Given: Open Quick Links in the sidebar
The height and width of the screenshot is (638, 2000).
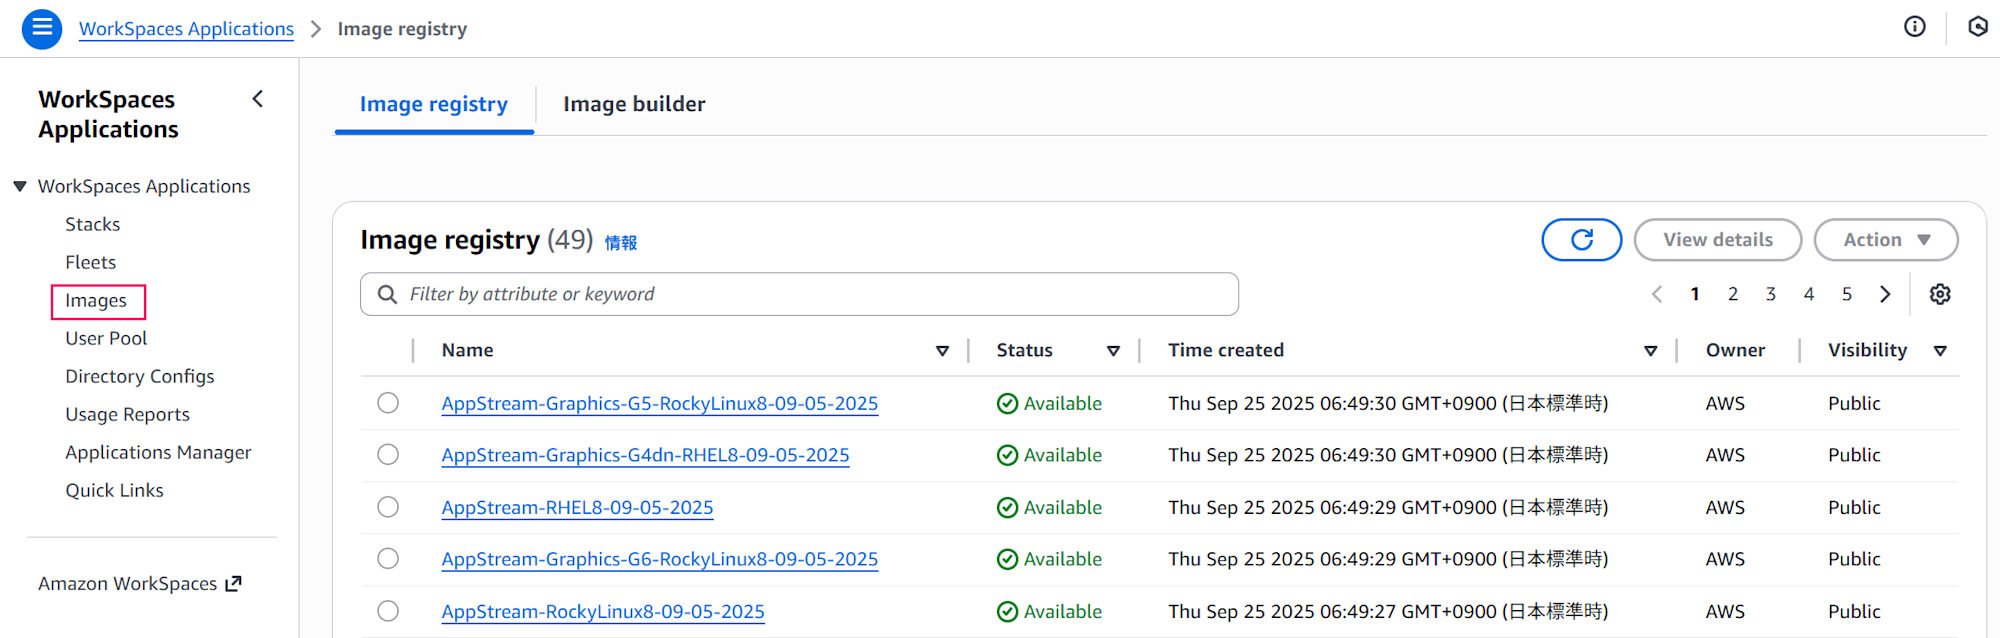Looking at the screenshot, I should 114,491.
